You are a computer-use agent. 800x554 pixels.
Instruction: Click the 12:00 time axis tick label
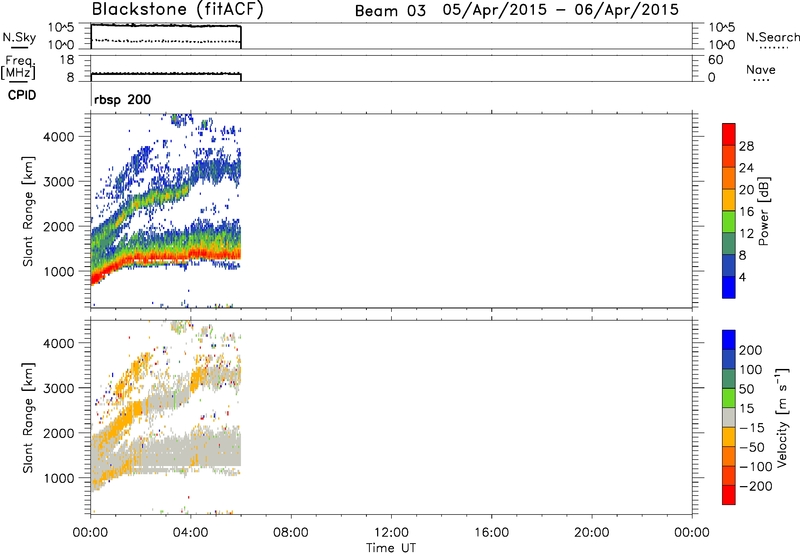pyautogui.click(x=391, y=533)
